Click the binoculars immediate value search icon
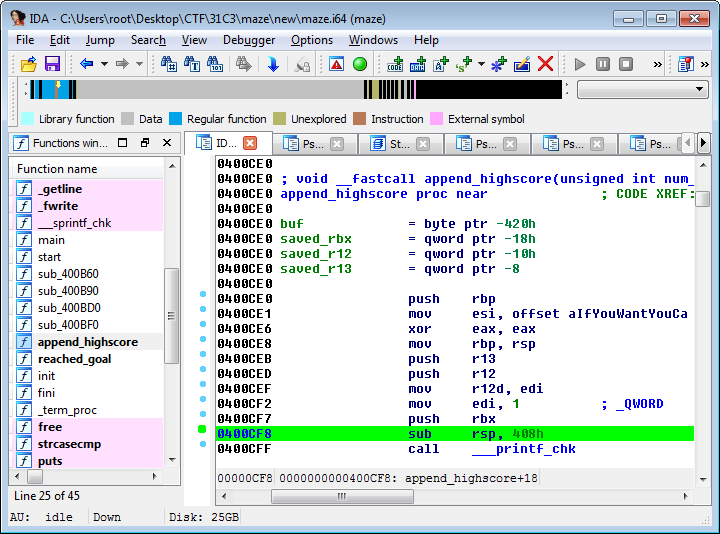Screen dimensions: 720x534 [214, 64]
